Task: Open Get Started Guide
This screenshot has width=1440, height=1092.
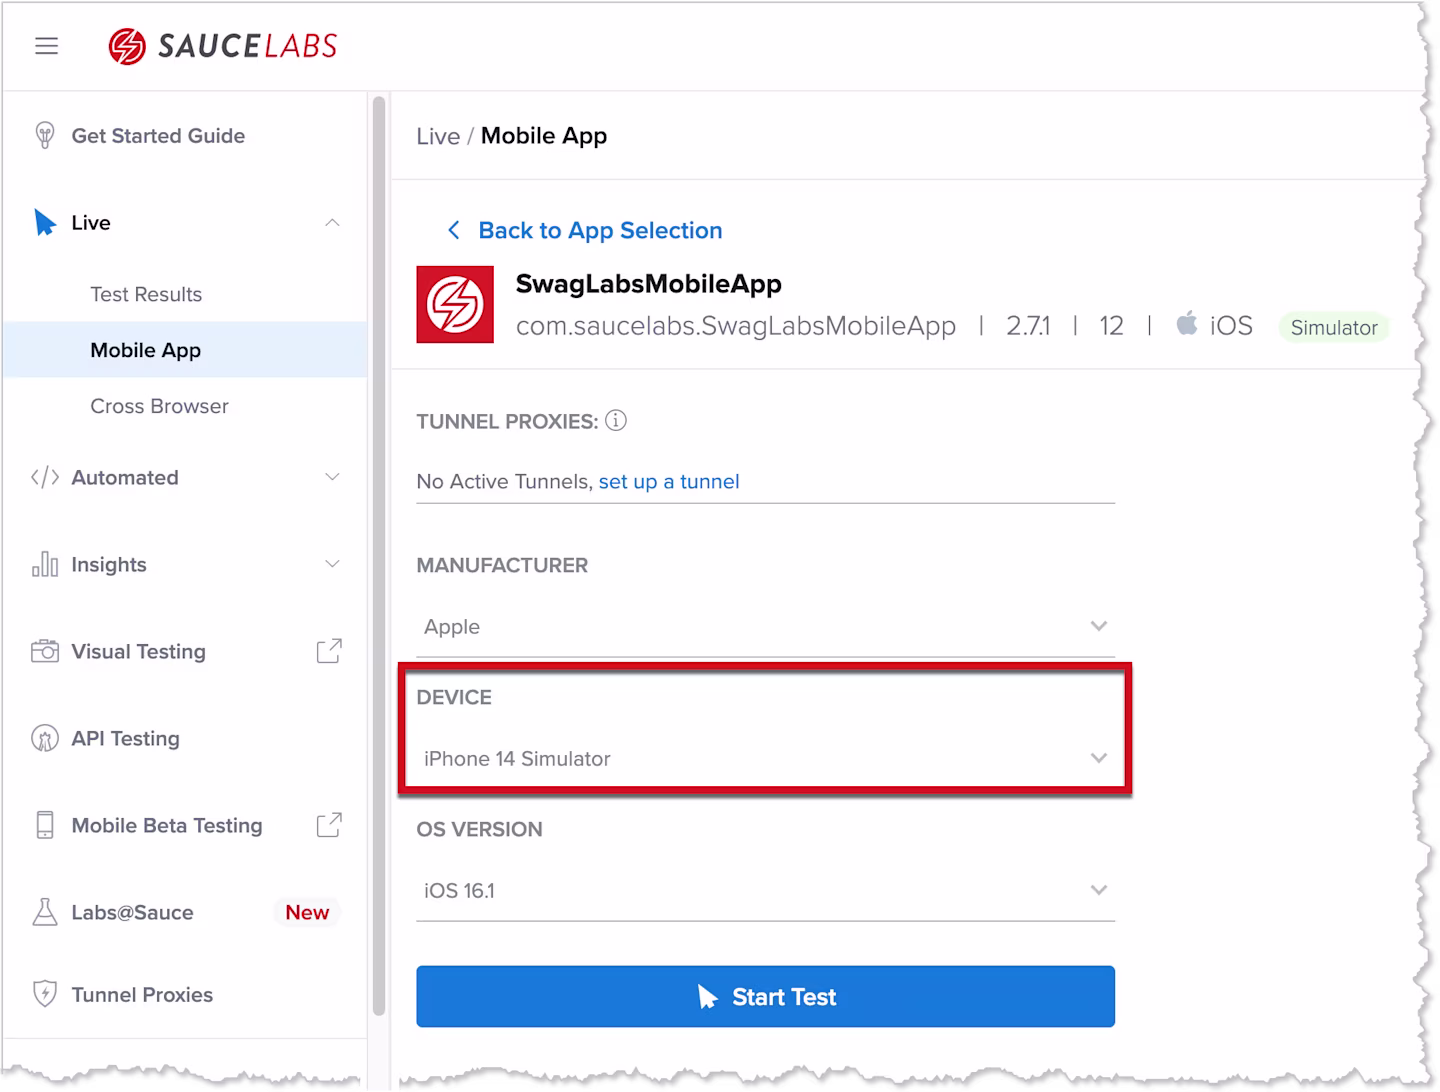Action: tap(158, 135)
